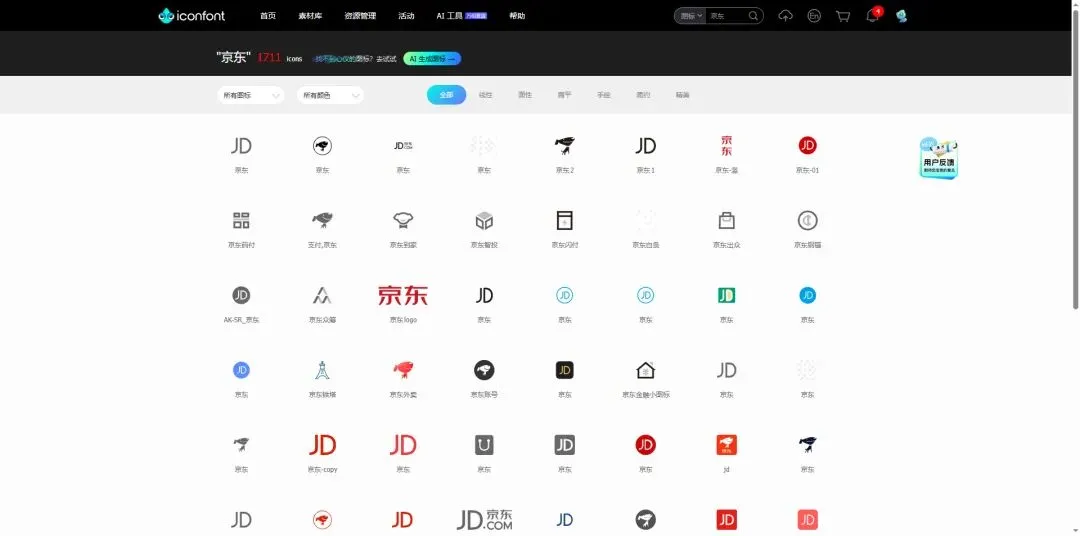Select the 京东智投 cube icon
1080x536 pixels.
tap(484, 220)
